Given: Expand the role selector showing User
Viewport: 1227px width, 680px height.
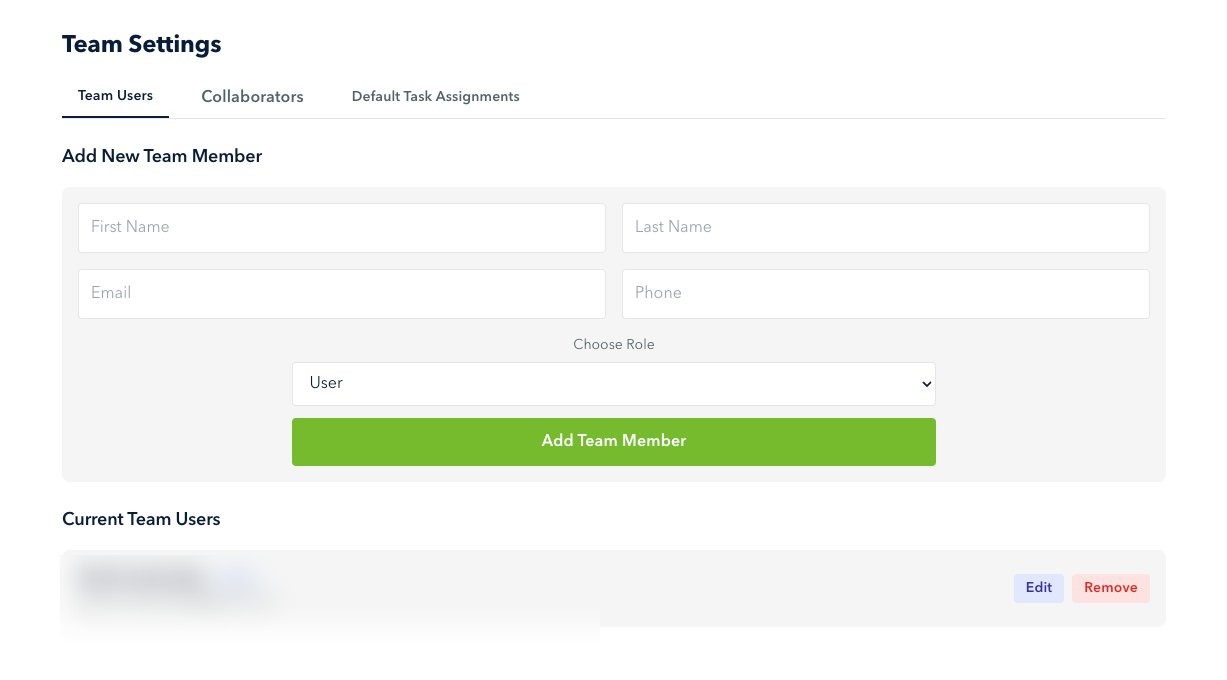Looking at the screenshot, I should tap(613, 383).
